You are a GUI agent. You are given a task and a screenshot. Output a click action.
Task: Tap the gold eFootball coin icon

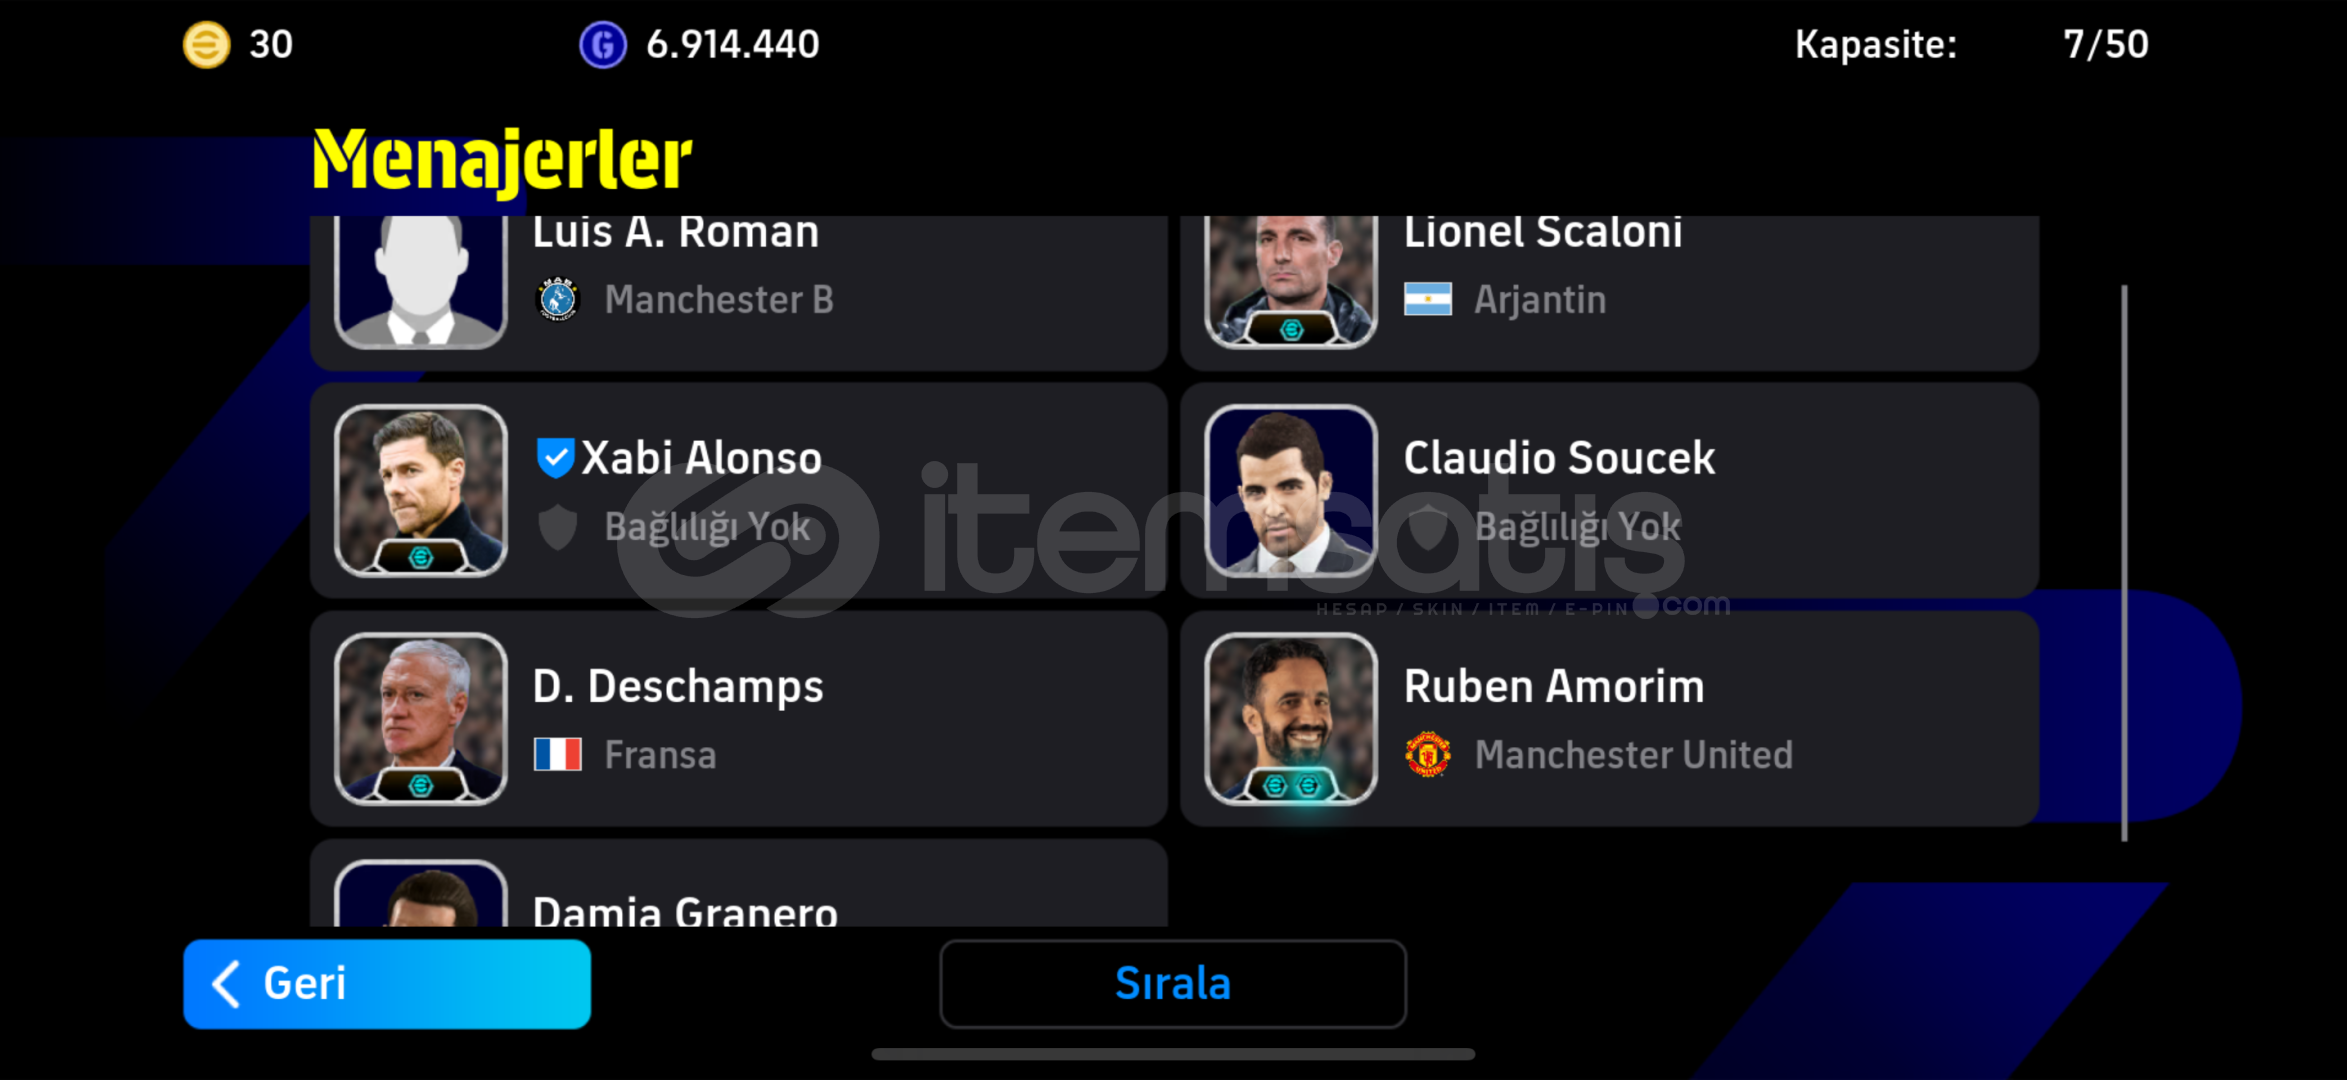pos(206,45)
